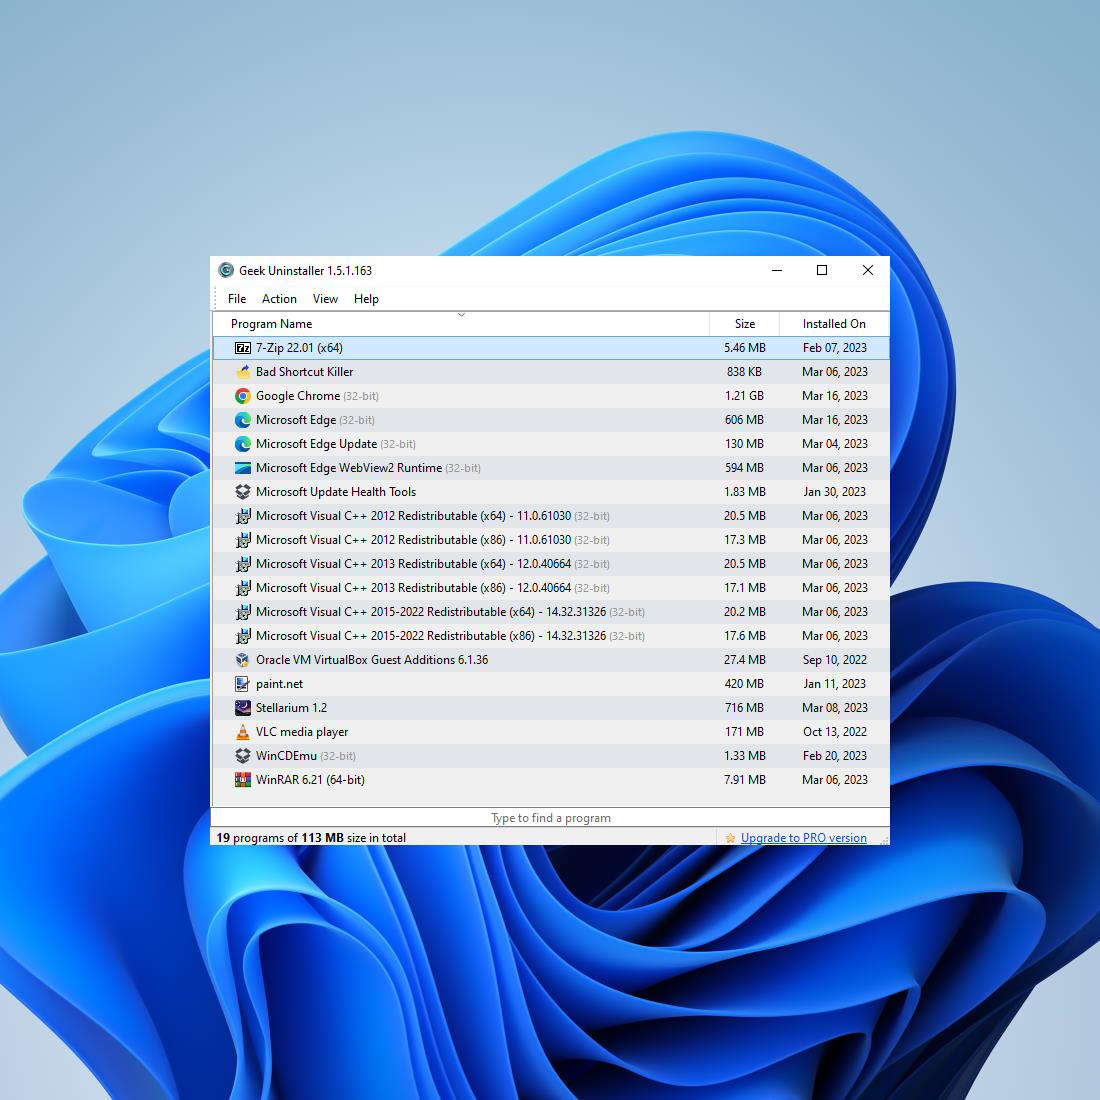Click the 7-Zip program icon
The height and width of the screenshot is (1100, 1100).
(x=243, y=348)
